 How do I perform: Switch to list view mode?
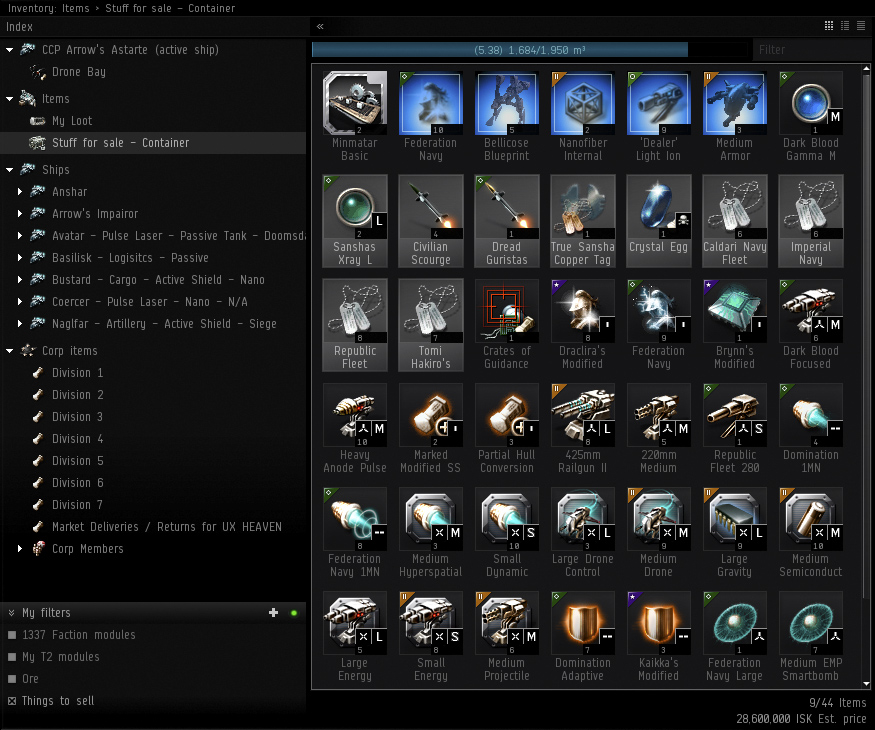[x=861, y=26]
